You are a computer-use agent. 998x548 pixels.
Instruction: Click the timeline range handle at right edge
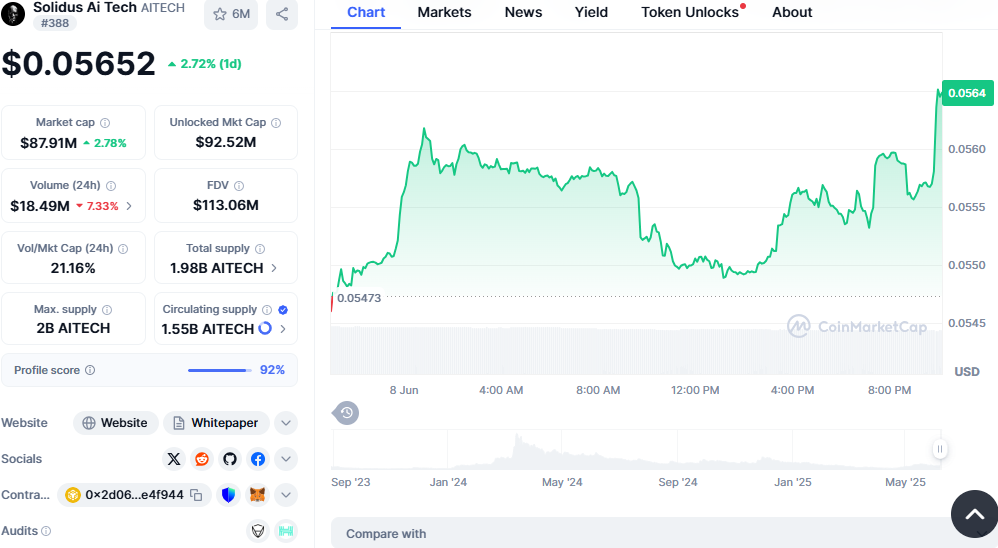click(940, 450)
